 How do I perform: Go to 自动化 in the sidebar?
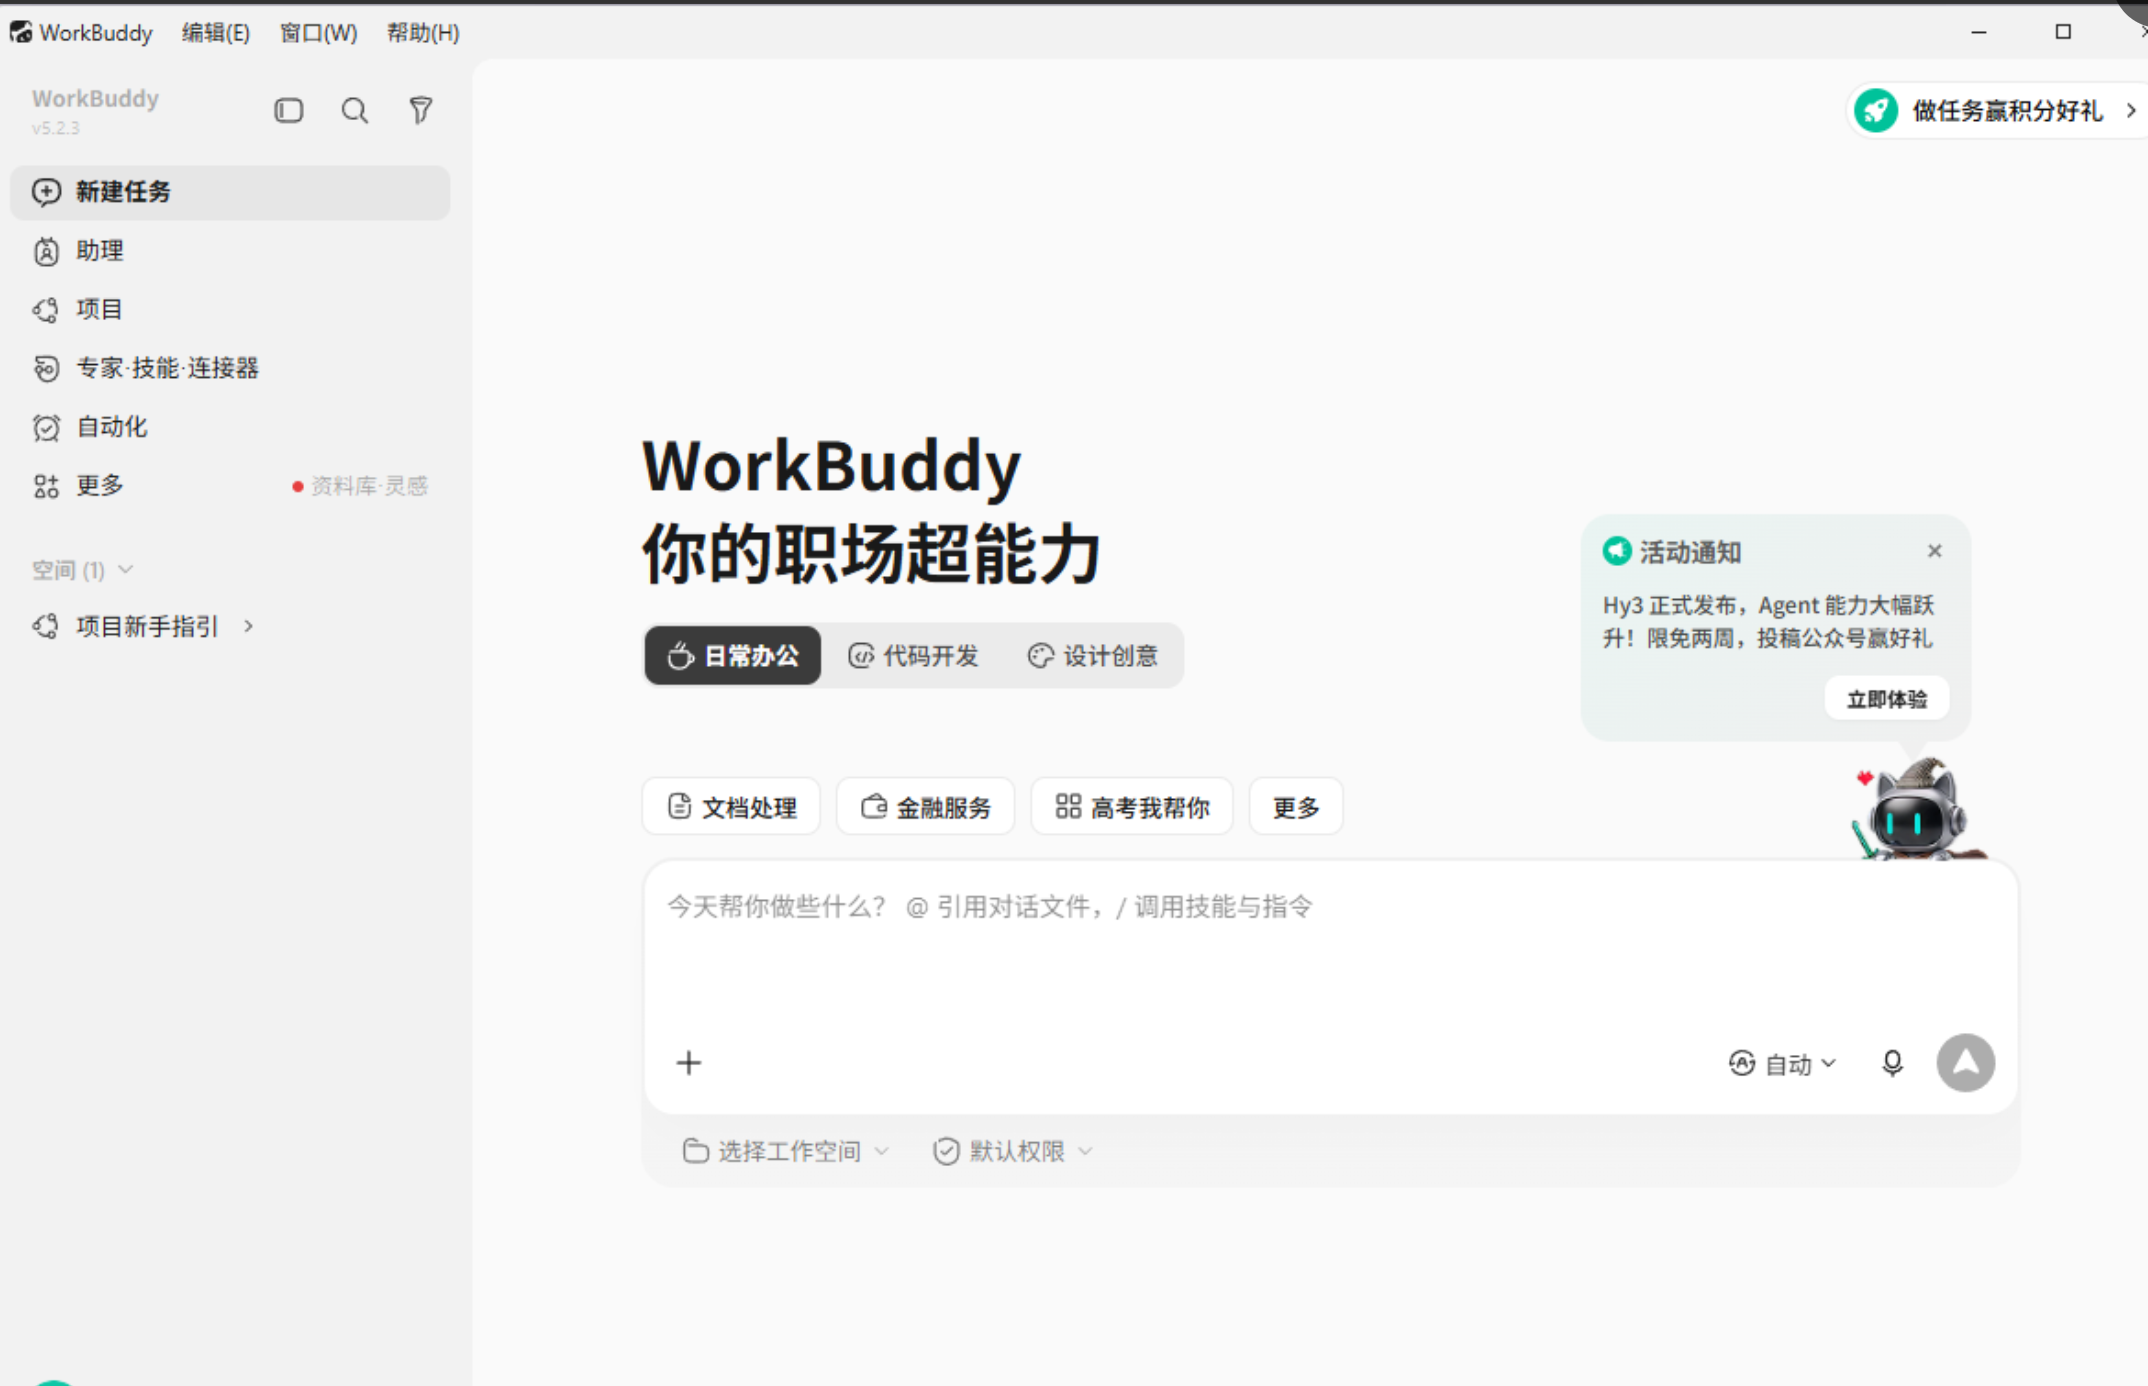(x=230, y=427)
